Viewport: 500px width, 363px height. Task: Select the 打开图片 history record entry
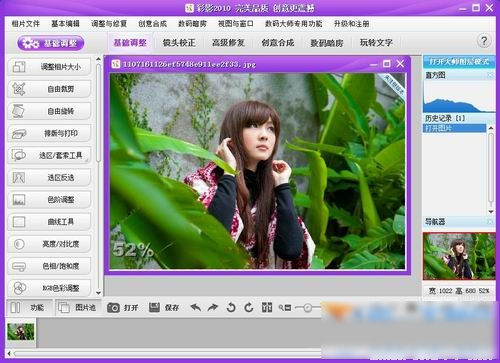point(455,128)
